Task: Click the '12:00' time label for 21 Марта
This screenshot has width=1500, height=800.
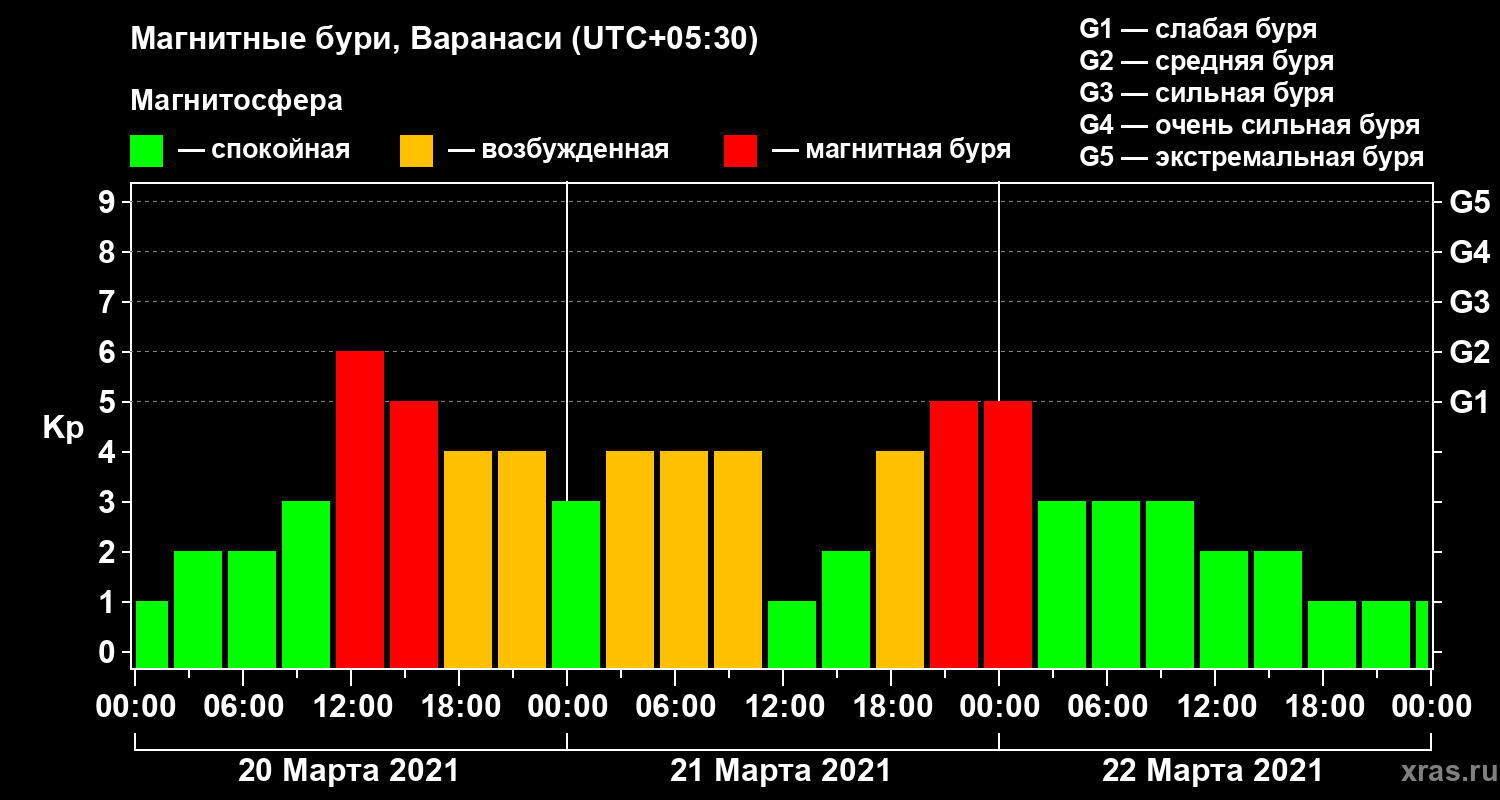Action: [x=784, y=706]
